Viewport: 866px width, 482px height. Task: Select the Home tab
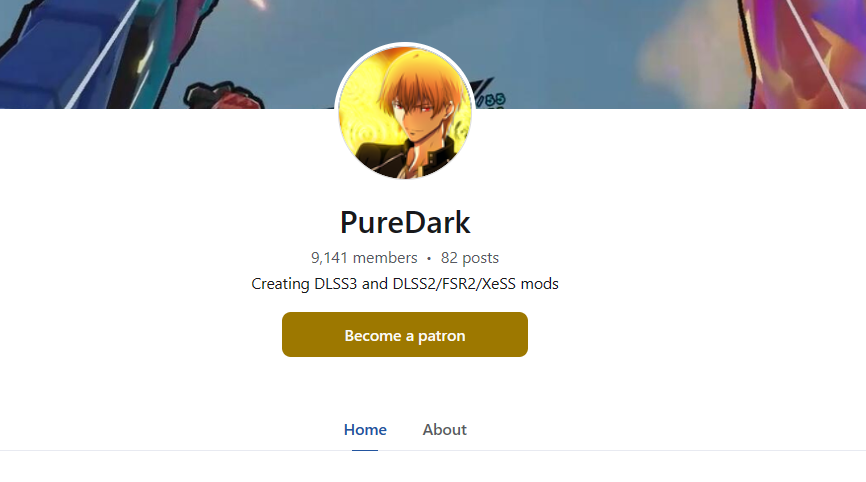click(x=365, y=430)
